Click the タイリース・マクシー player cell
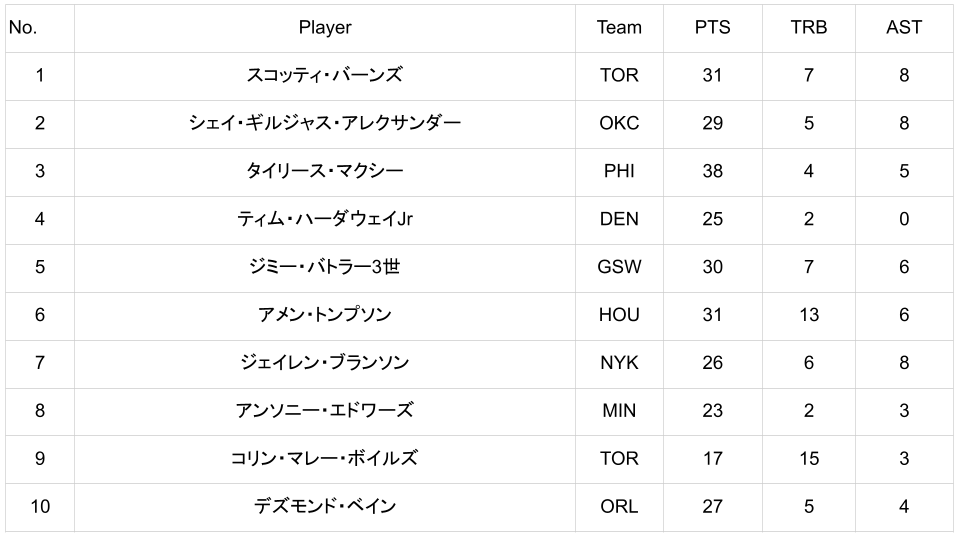This screenshot has height=540, width=960. point(325,171)
